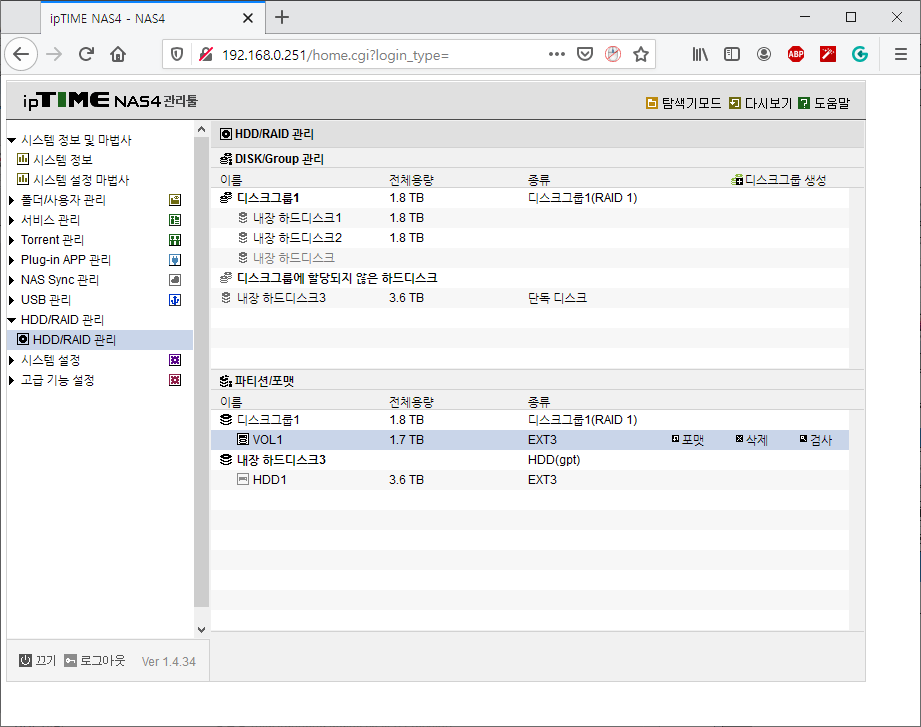Click the 디스크그룹 생성 plus icon
This screenshot has width=921, height=727.
tap(737, 180)
